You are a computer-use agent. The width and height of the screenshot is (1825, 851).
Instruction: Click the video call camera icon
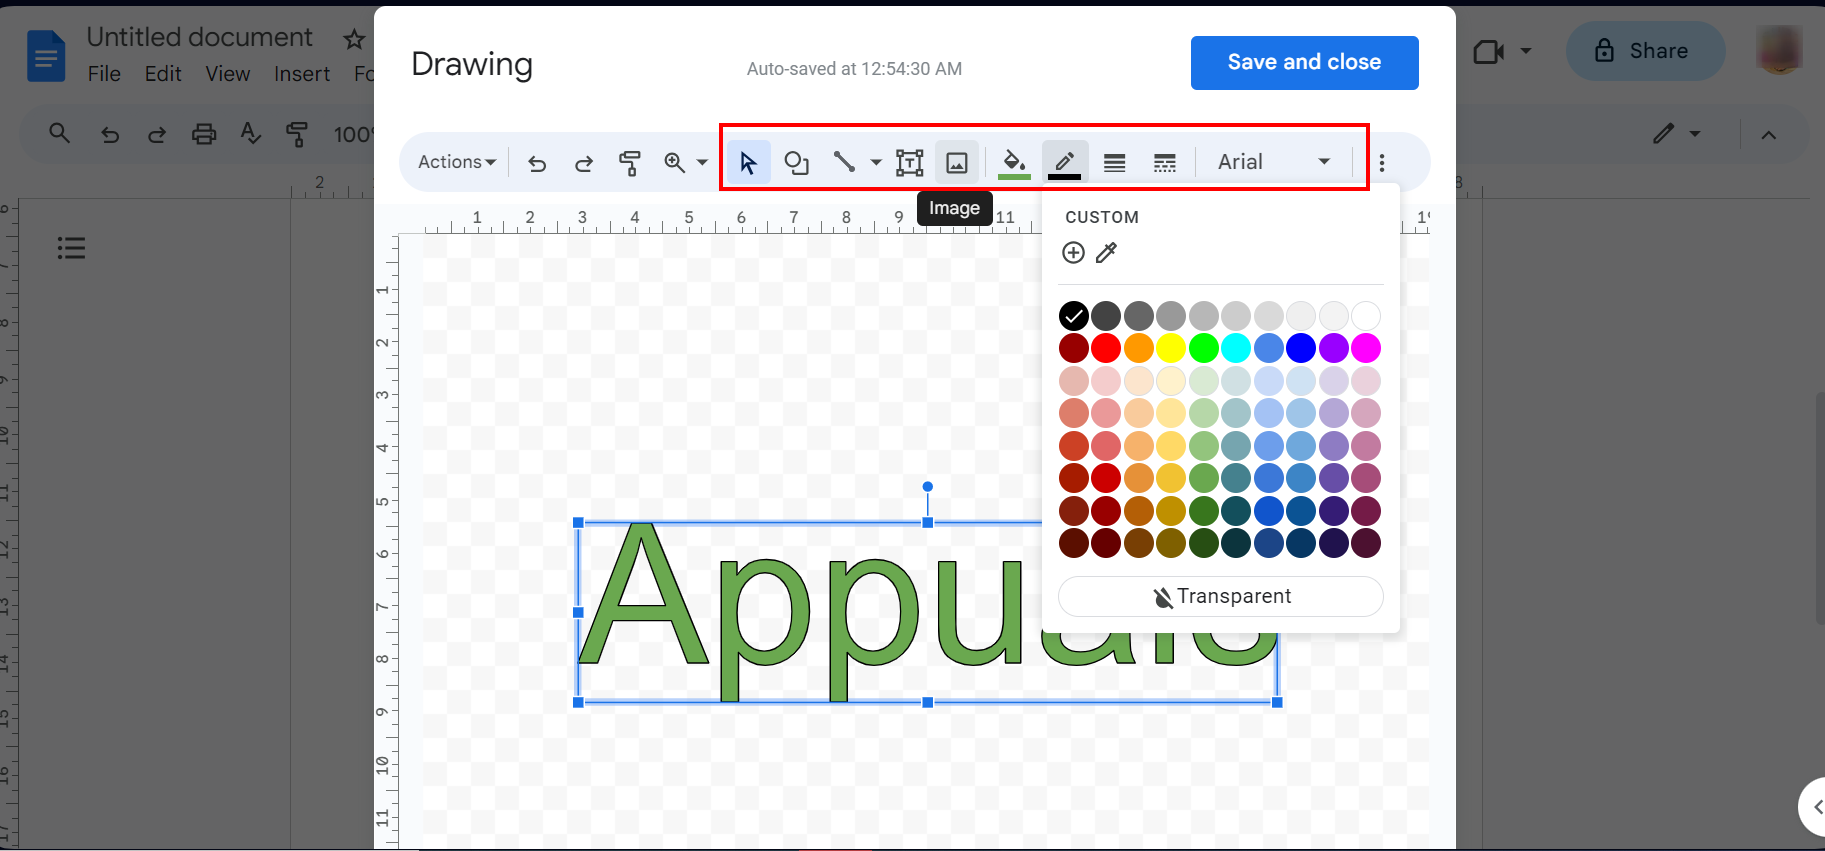tap(1489, 51)
